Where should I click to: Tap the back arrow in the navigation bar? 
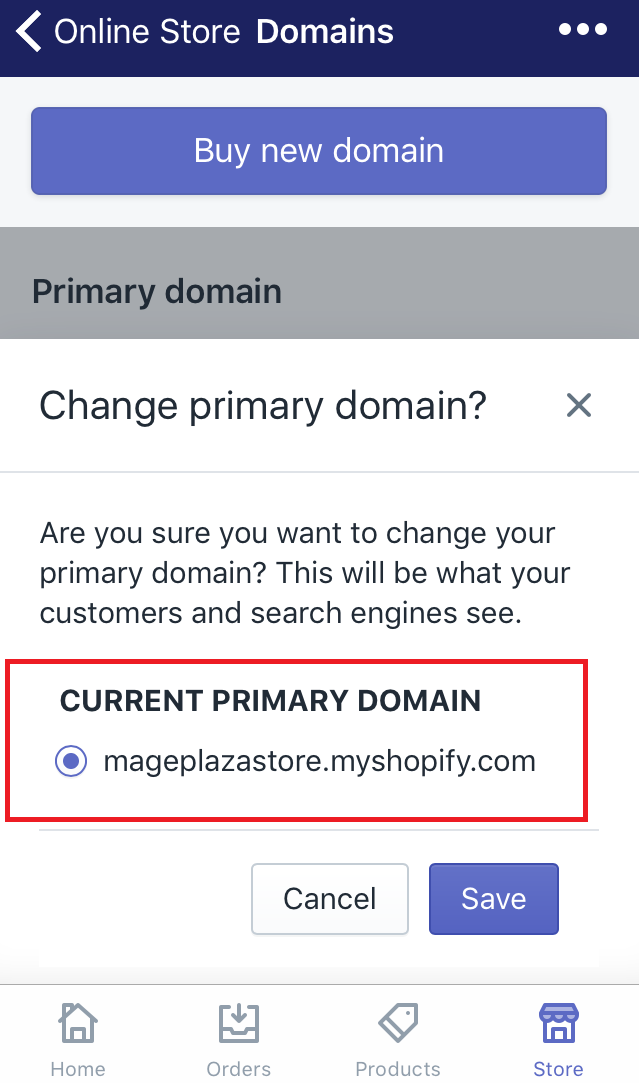point(27,31)
